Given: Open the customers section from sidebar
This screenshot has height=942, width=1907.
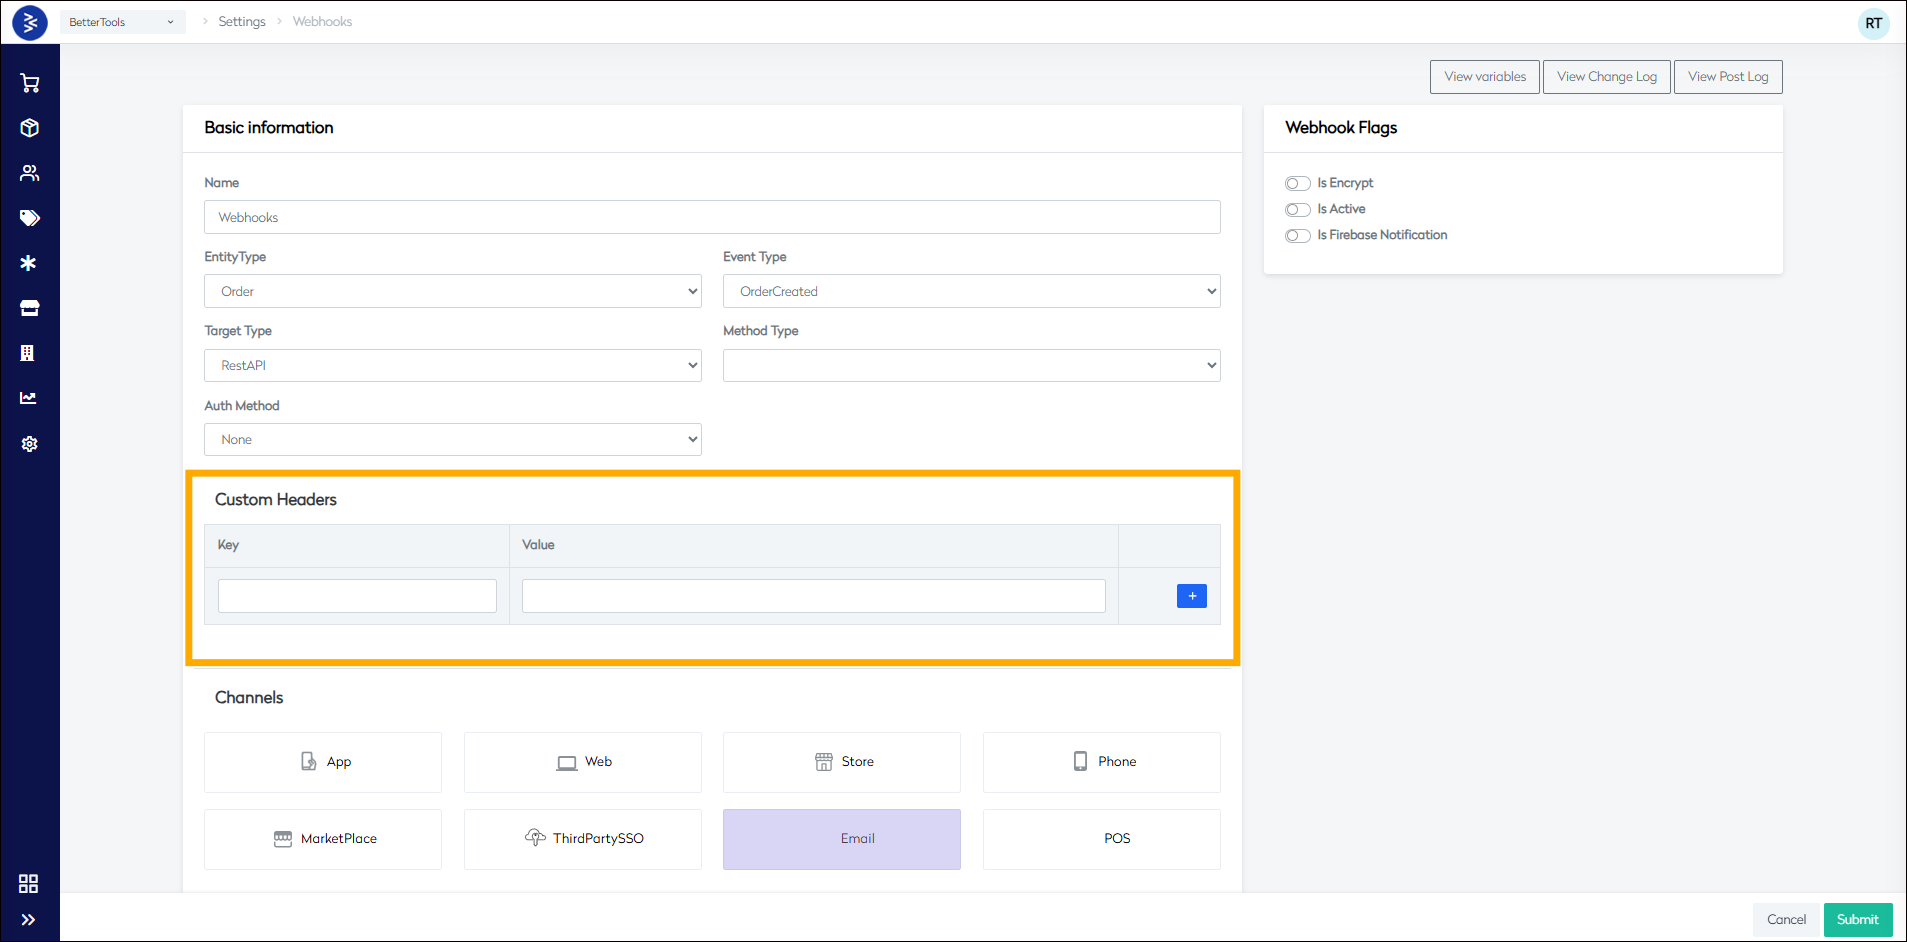Looking at the screenshot, I should [x=29, y=173].
